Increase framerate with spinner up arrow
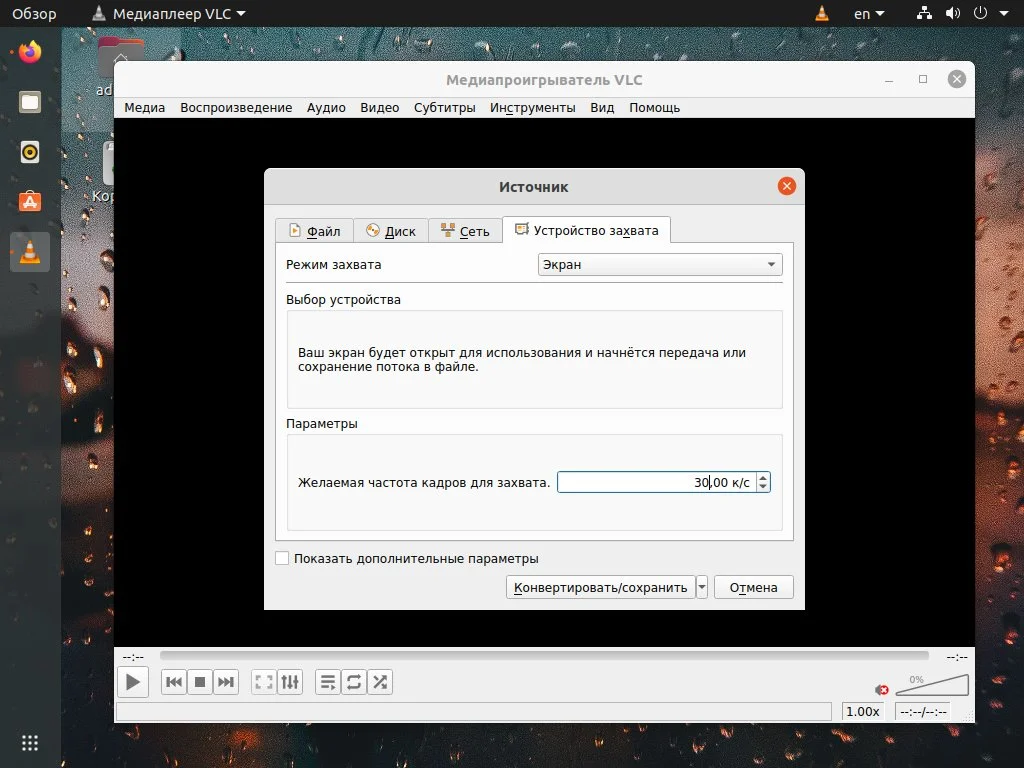Image resolution: width=1024 pixels, height=768 pixels. [x=762, y=477]
